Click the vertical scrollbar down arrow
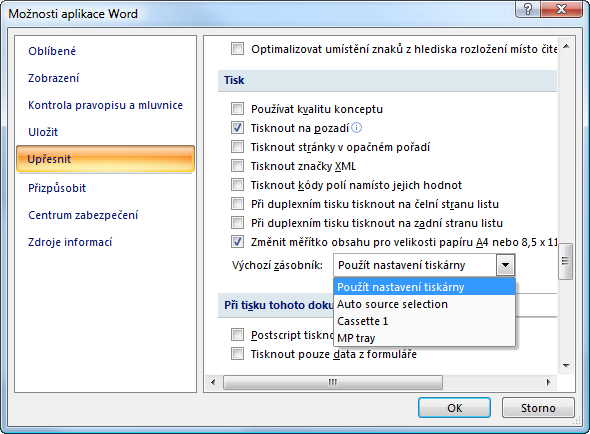The image size is (590, 434). pyautogui.click(x=566, y=365)
